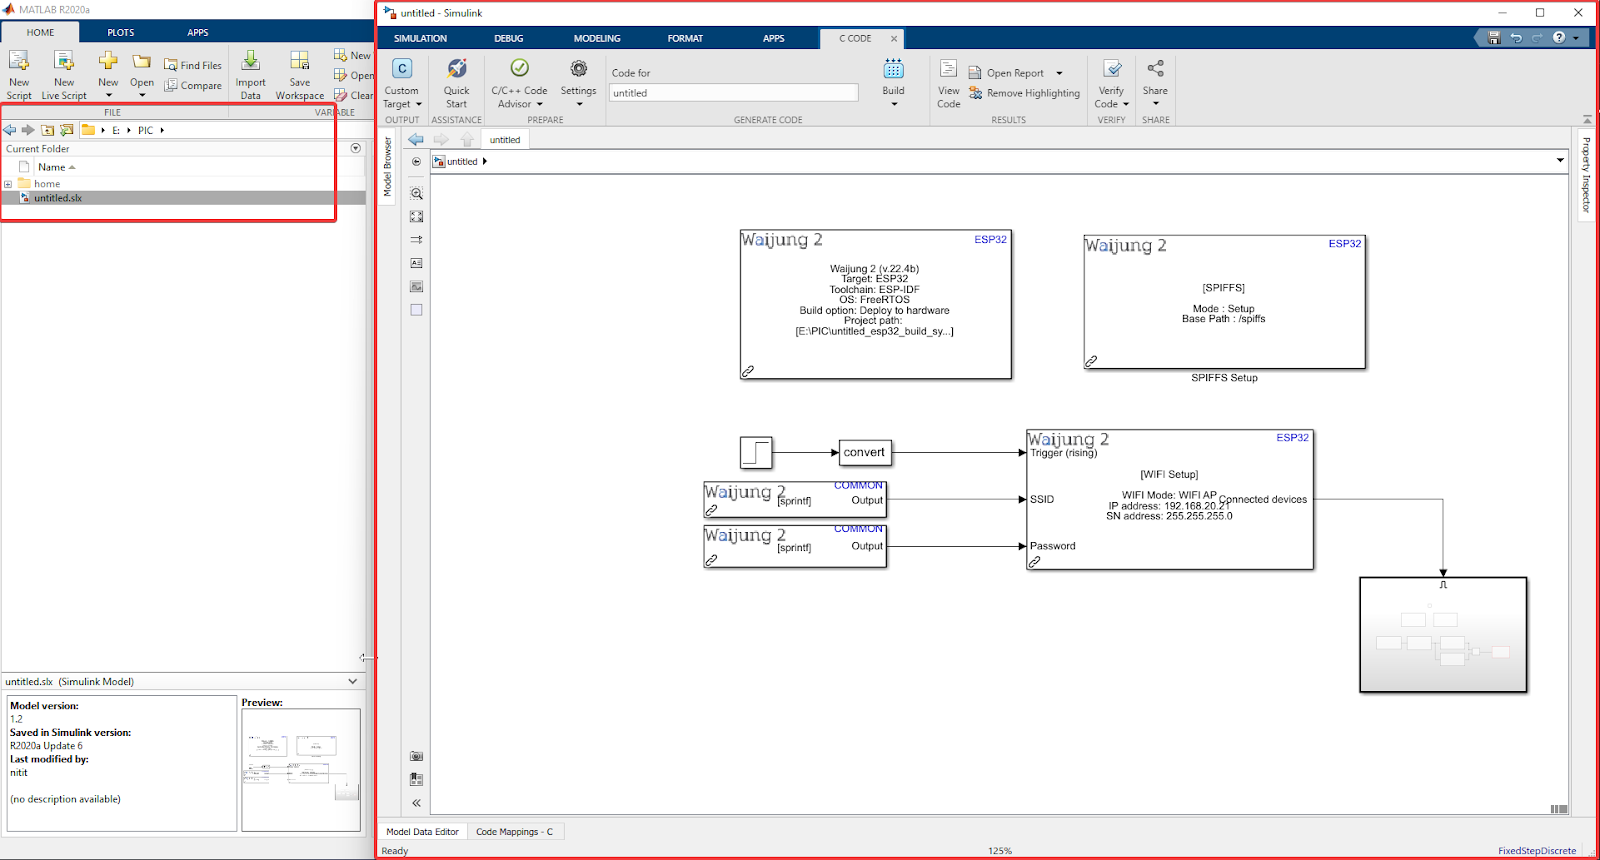Click Save Workspace in MATLAB

[300, 75]
